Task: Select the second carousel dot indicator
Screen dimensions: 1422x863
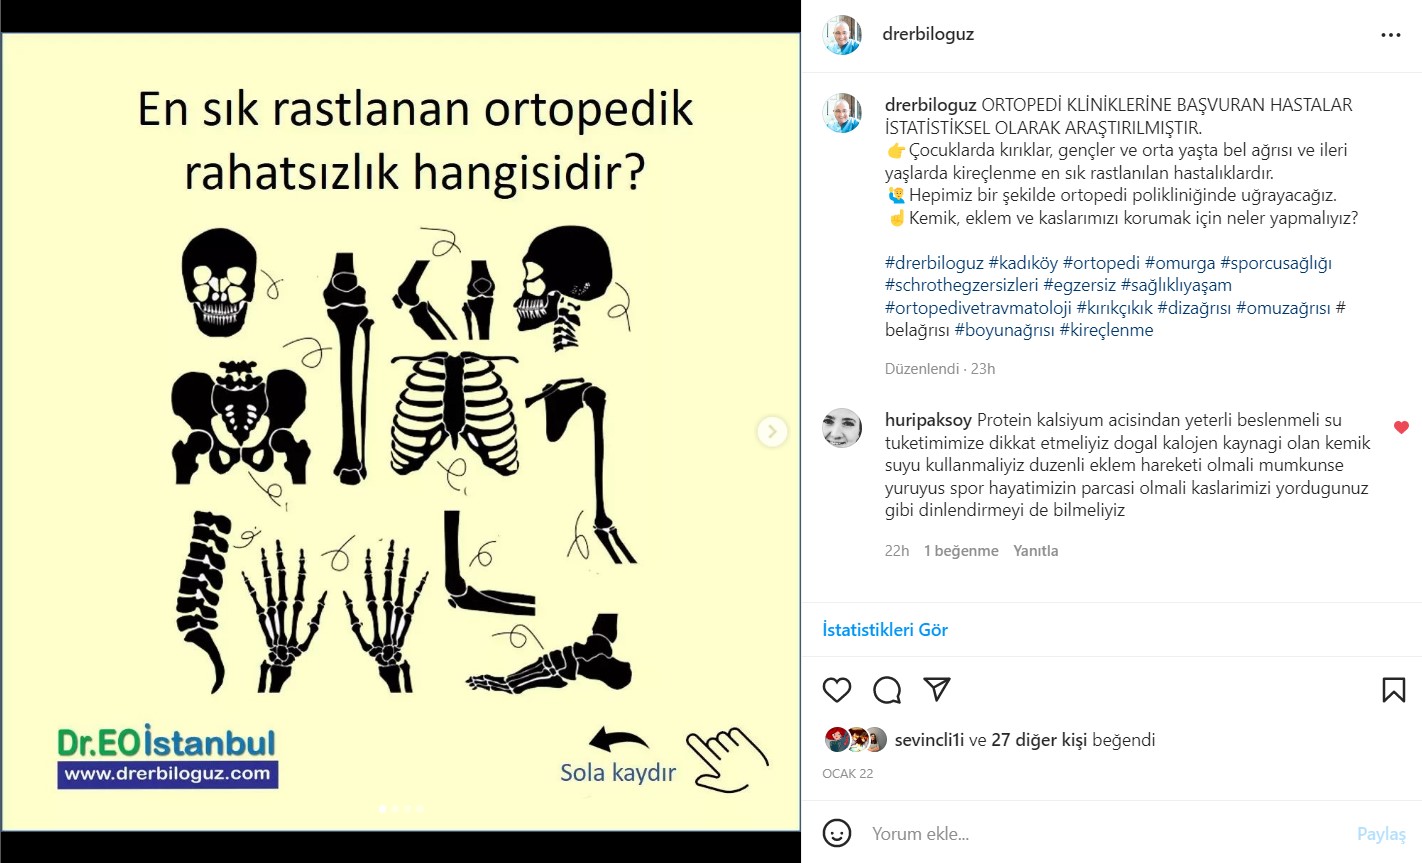Action: click(x=395, y=807)
